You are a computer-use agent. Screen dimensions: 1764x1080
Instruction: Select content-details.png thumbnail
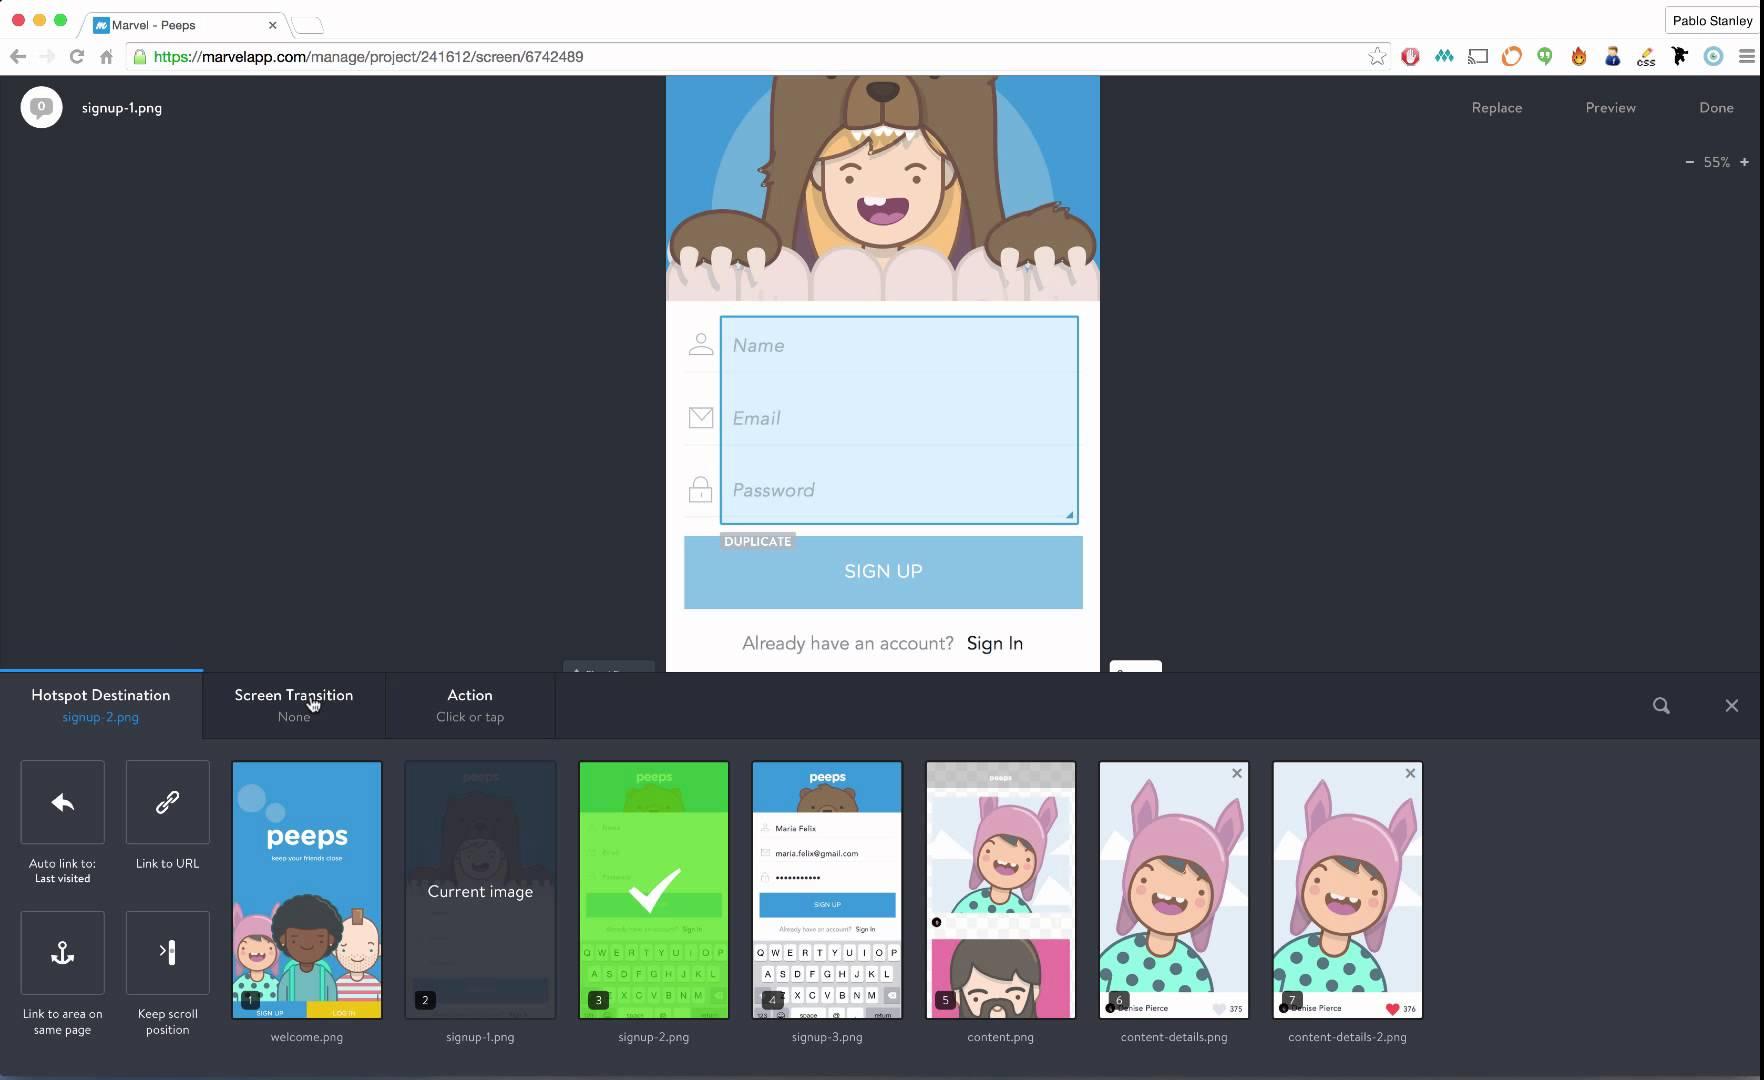click(x=1174, y=890)
